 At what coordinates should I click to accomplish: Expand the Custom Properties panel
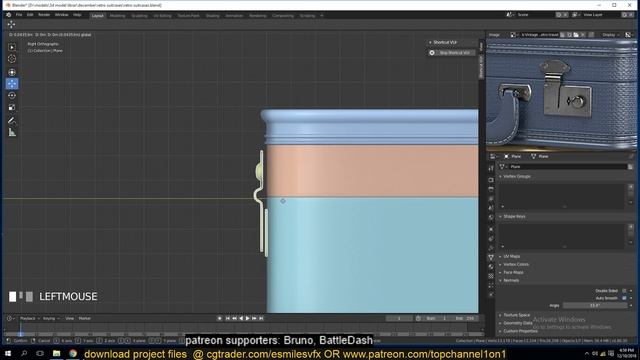(x=520, y=331)
